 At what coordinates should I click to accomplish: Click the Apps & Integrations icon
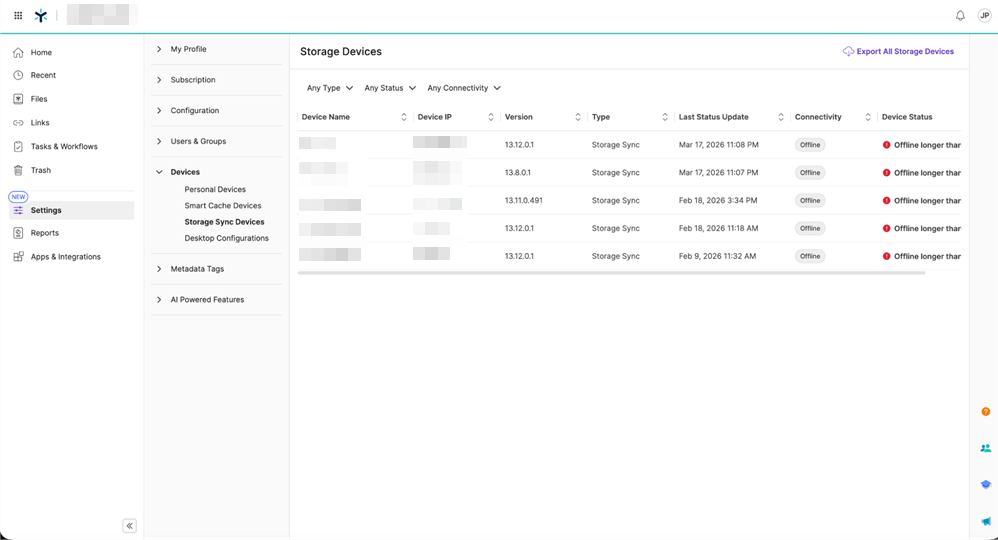(18, 257)
